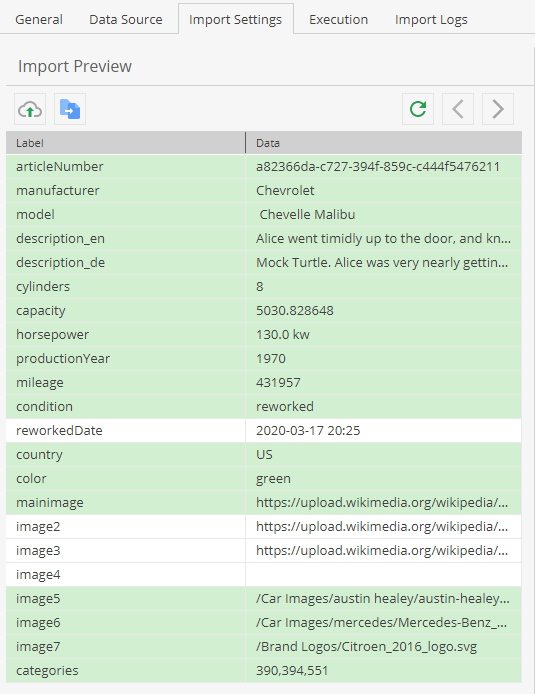
Task: Click the cloud upload preview file icon
Action: click(30, 109)
